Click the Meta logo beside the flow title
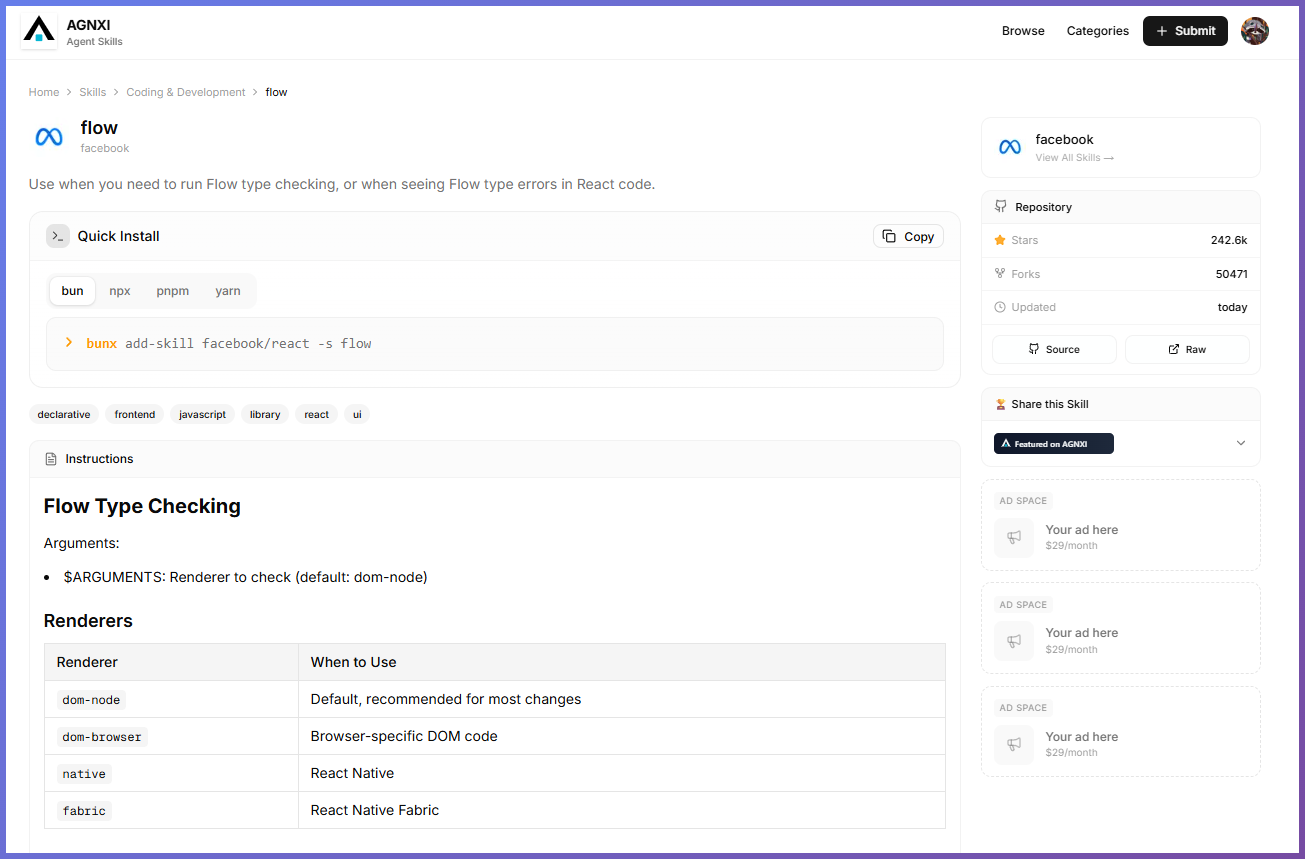Screen dimensions: 1305x859 pyautogui.click(x=48, y=136)
